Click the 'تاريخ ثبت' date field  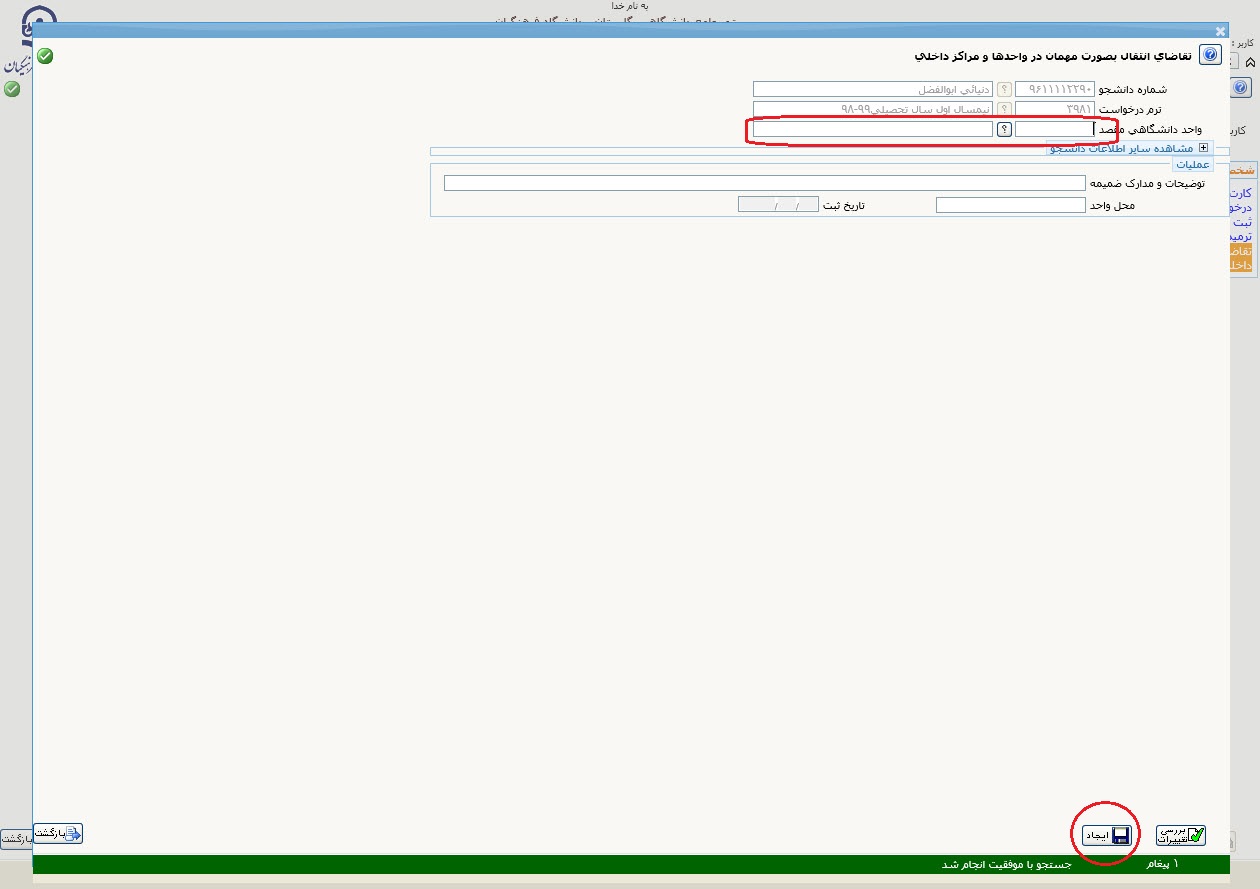(x=778, y=205)
